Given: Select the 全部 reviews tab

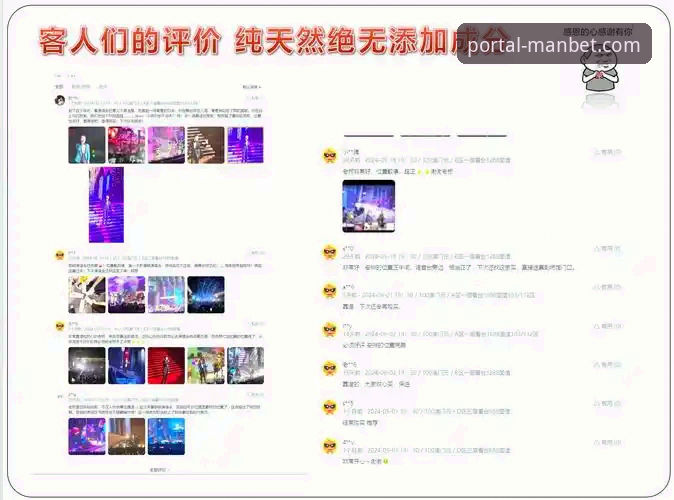Looking at the screenshot, I should [x=59, y=87].
